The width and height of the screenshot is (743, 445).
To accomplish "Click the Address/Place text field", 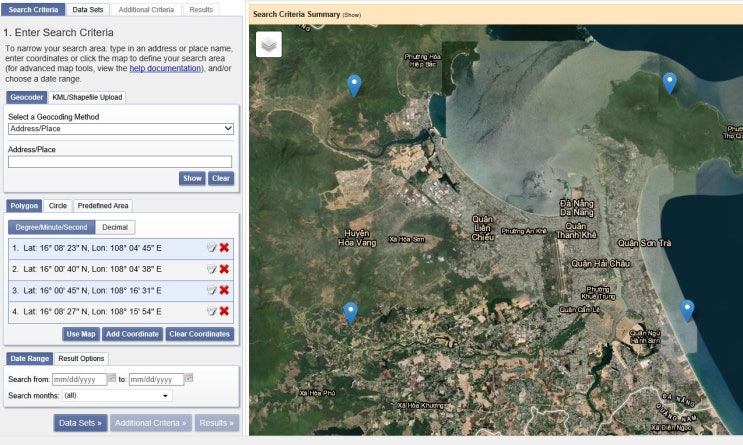I will [x=120, y=162].
